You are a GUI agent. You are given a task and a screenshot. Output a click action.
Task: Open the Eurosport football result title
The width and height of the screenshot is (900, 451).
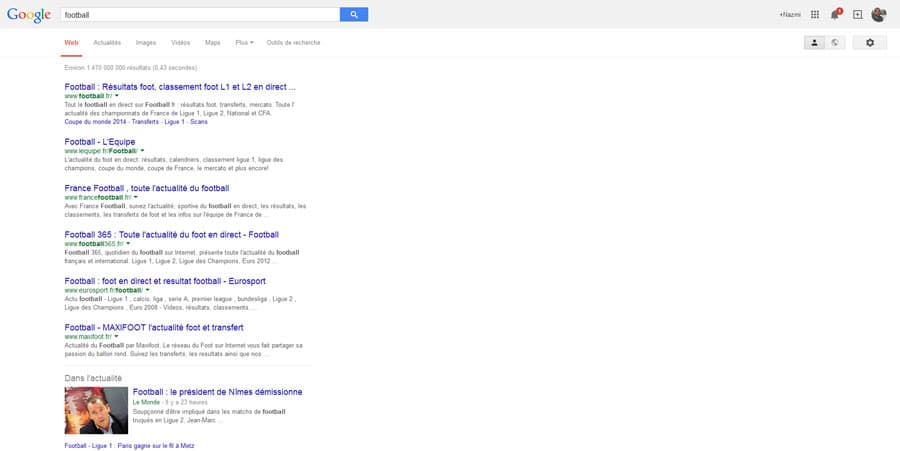(165, 281)
